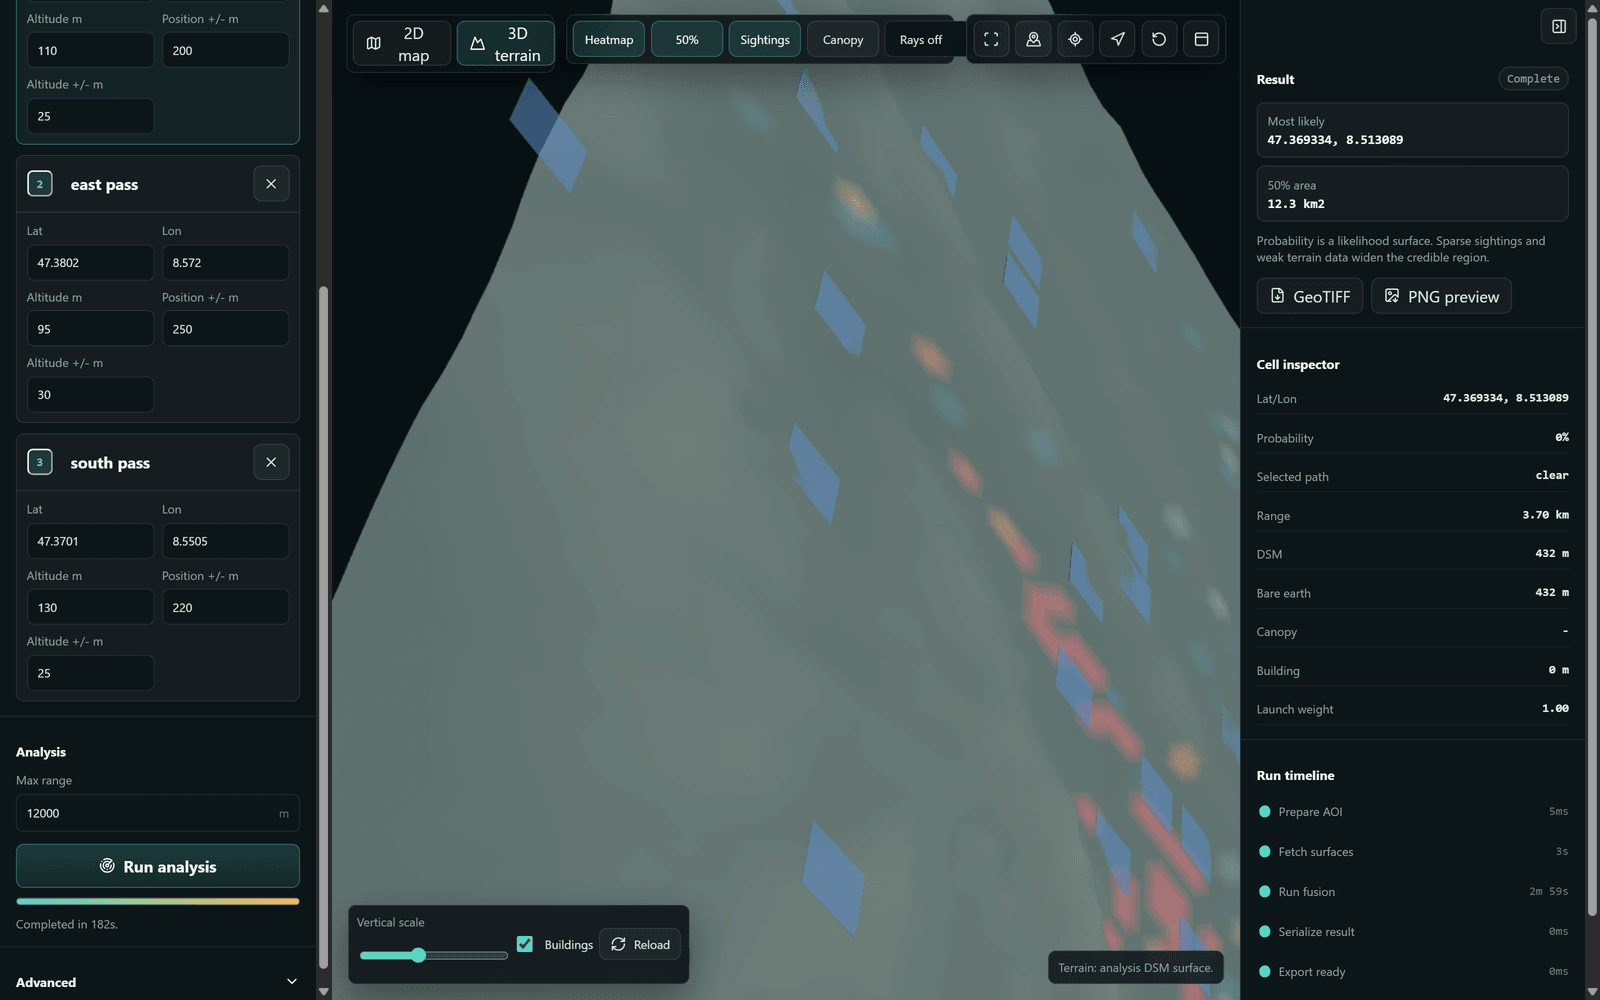1600x1000 pixels.
Task: Click the Export ready timeline step
Action: (1412, 972)
